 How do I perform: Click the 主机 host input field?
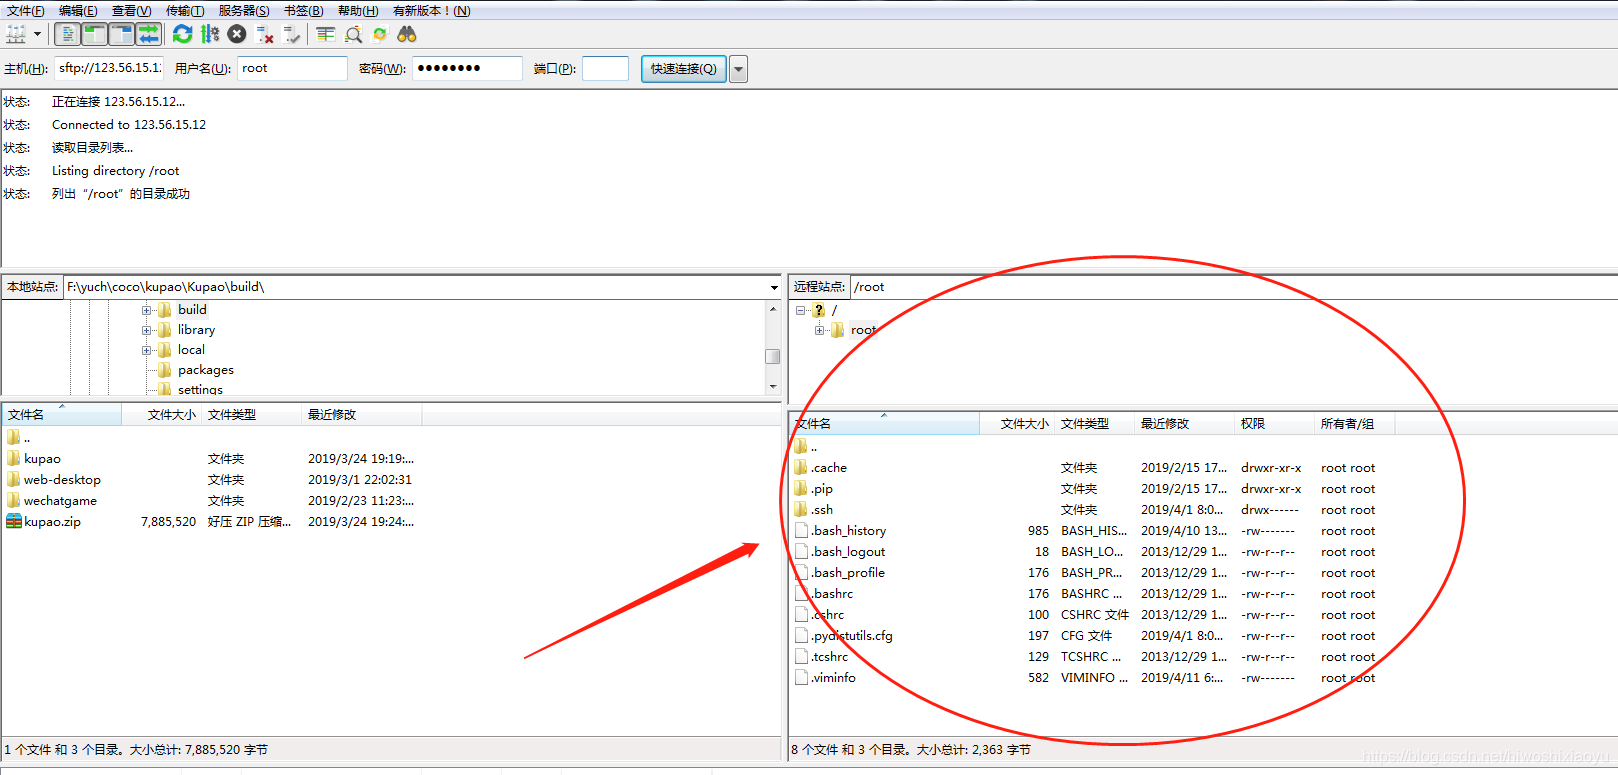coord(109,68)
